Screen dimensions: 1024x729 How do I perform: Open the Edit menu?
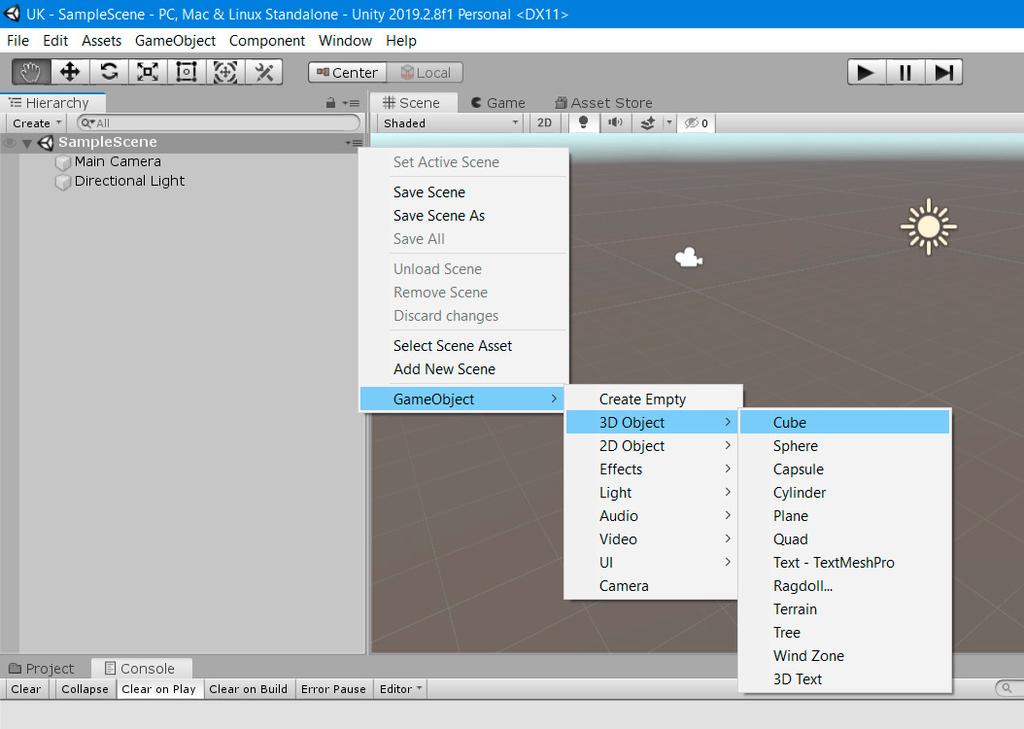56,40
